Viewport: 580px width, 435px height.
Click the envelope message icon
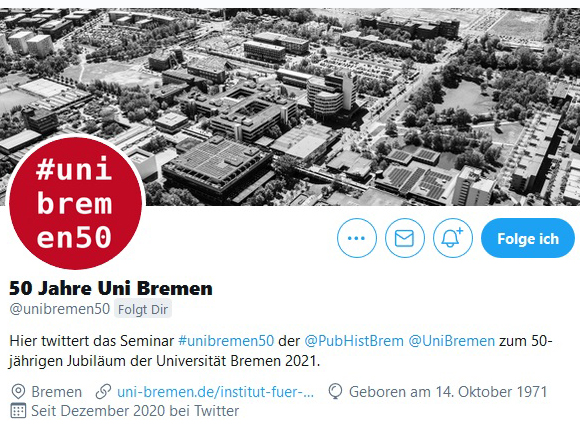405,238
